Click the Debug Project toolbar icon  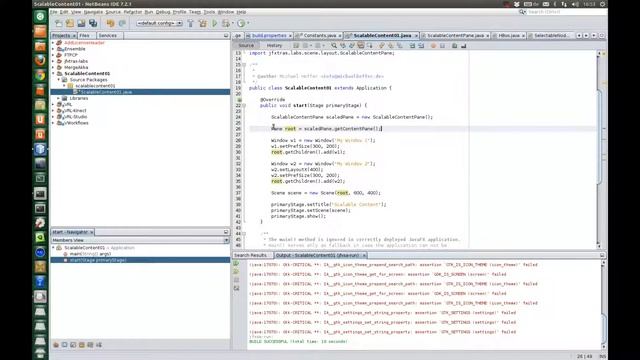point(225,23)
